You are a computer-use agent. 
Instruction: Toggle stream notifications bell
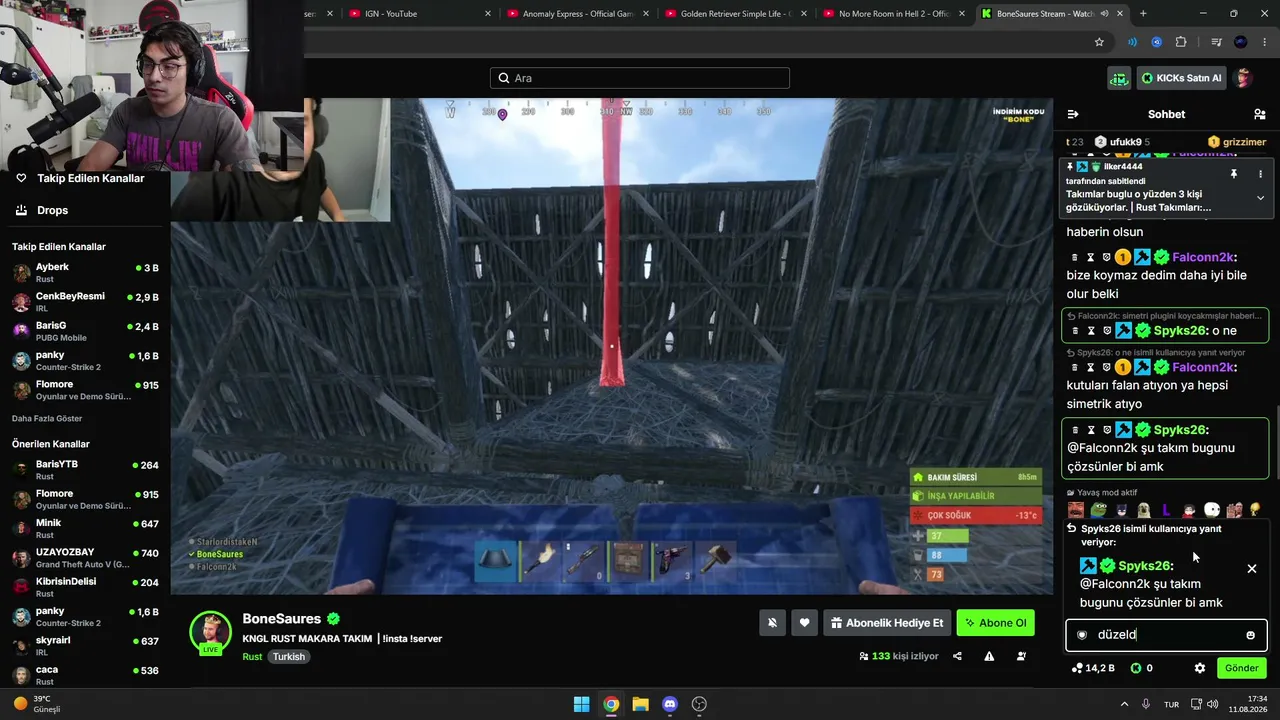(x=772, y=623)
